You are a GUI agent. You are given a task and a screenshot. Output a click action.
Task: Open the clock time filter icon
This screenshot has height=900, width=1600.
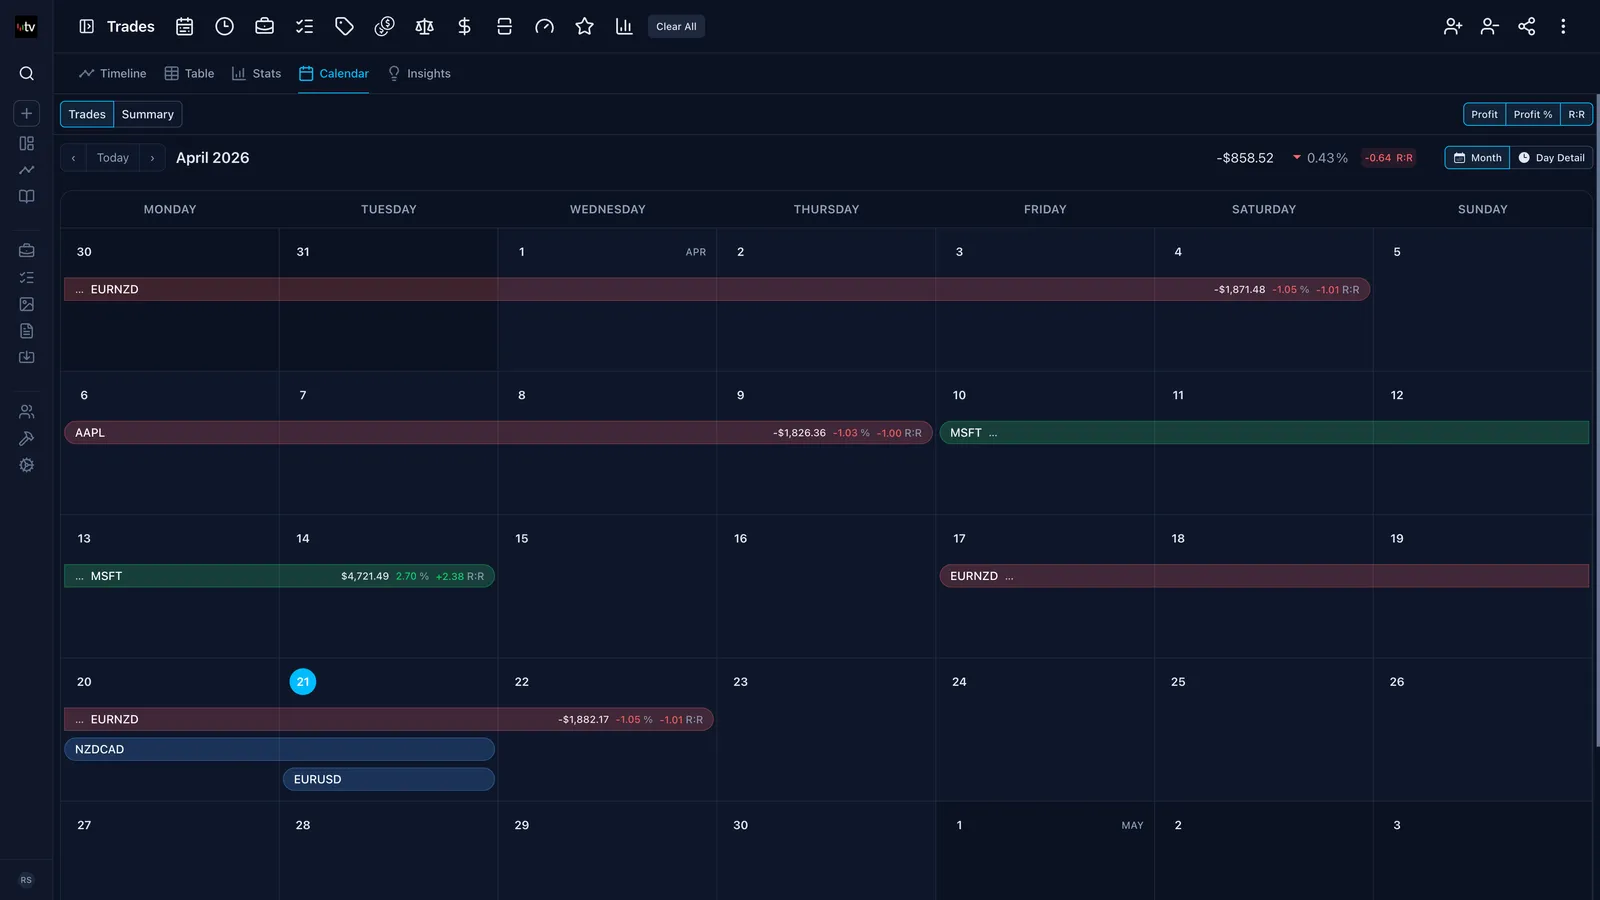224,27
